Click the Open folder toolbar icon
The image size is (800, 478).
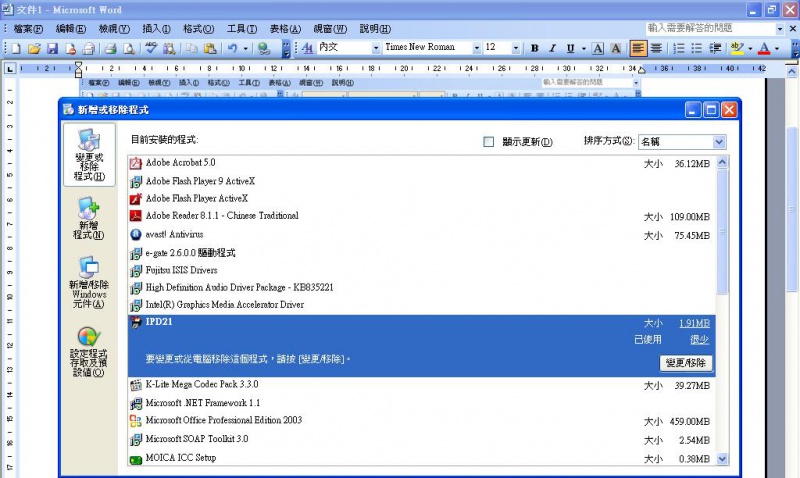click(x=34, y=48)
